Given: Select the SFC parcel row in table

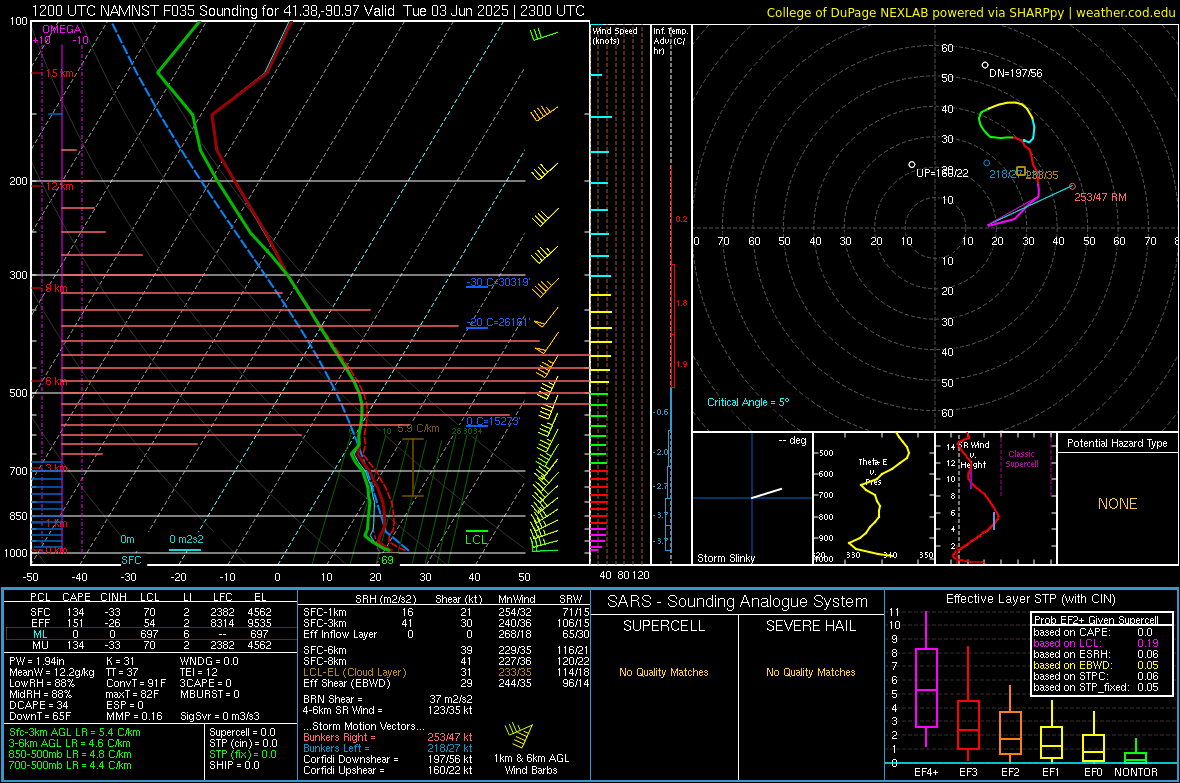Looking at the screenshot, I should (150, 612).
